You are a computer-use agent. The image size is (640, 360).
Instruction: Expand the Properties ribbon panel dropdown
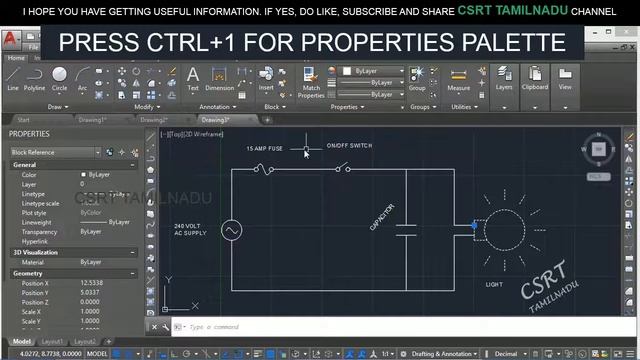tap(347, 107)
